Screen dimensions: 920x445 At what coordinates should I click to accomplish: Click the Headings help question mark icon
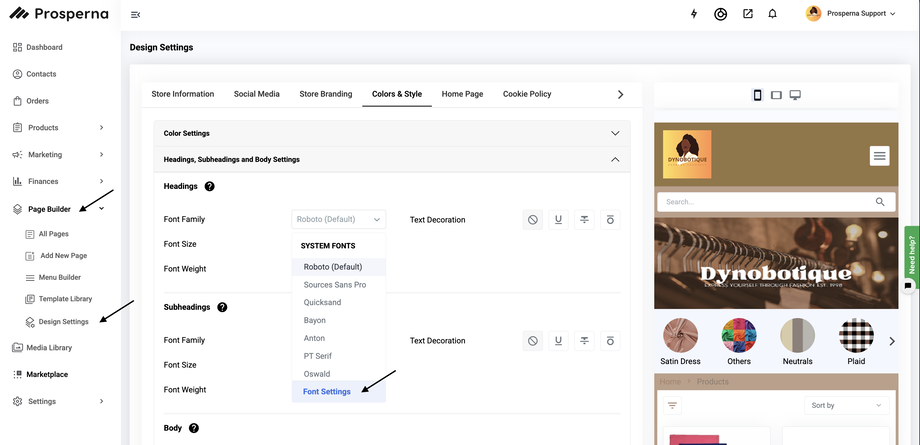[209, 186]
